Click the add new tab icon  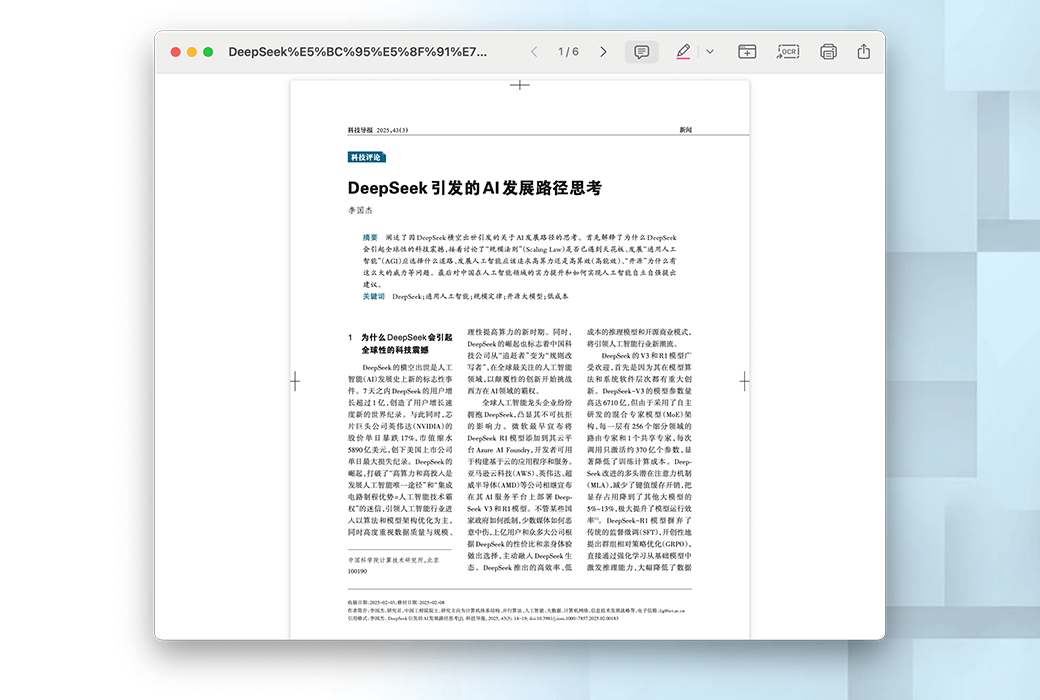(x=747, y=52)
